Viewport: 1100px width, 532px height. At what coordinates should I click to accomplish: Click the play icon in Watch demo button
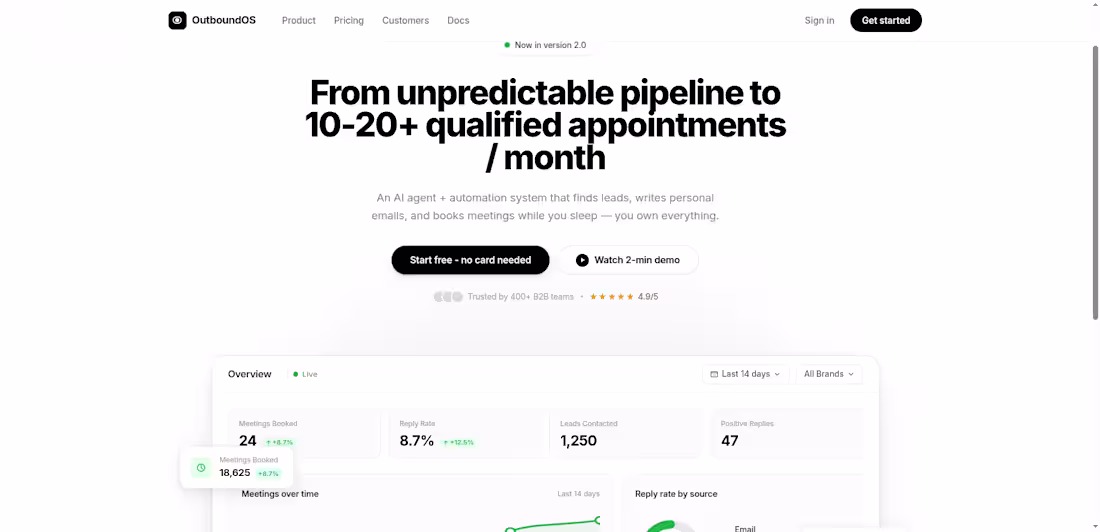coord(582,260)
